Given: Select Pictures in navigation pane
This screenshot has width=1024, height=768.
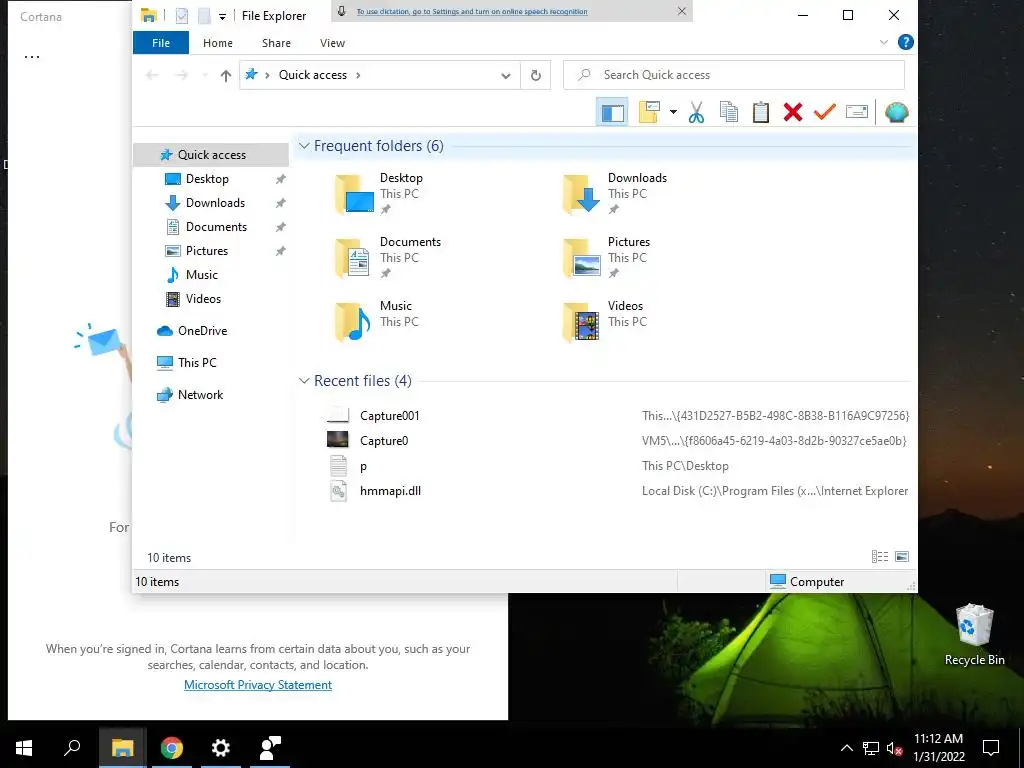Looking at the screenshot, I should [206, 251].
